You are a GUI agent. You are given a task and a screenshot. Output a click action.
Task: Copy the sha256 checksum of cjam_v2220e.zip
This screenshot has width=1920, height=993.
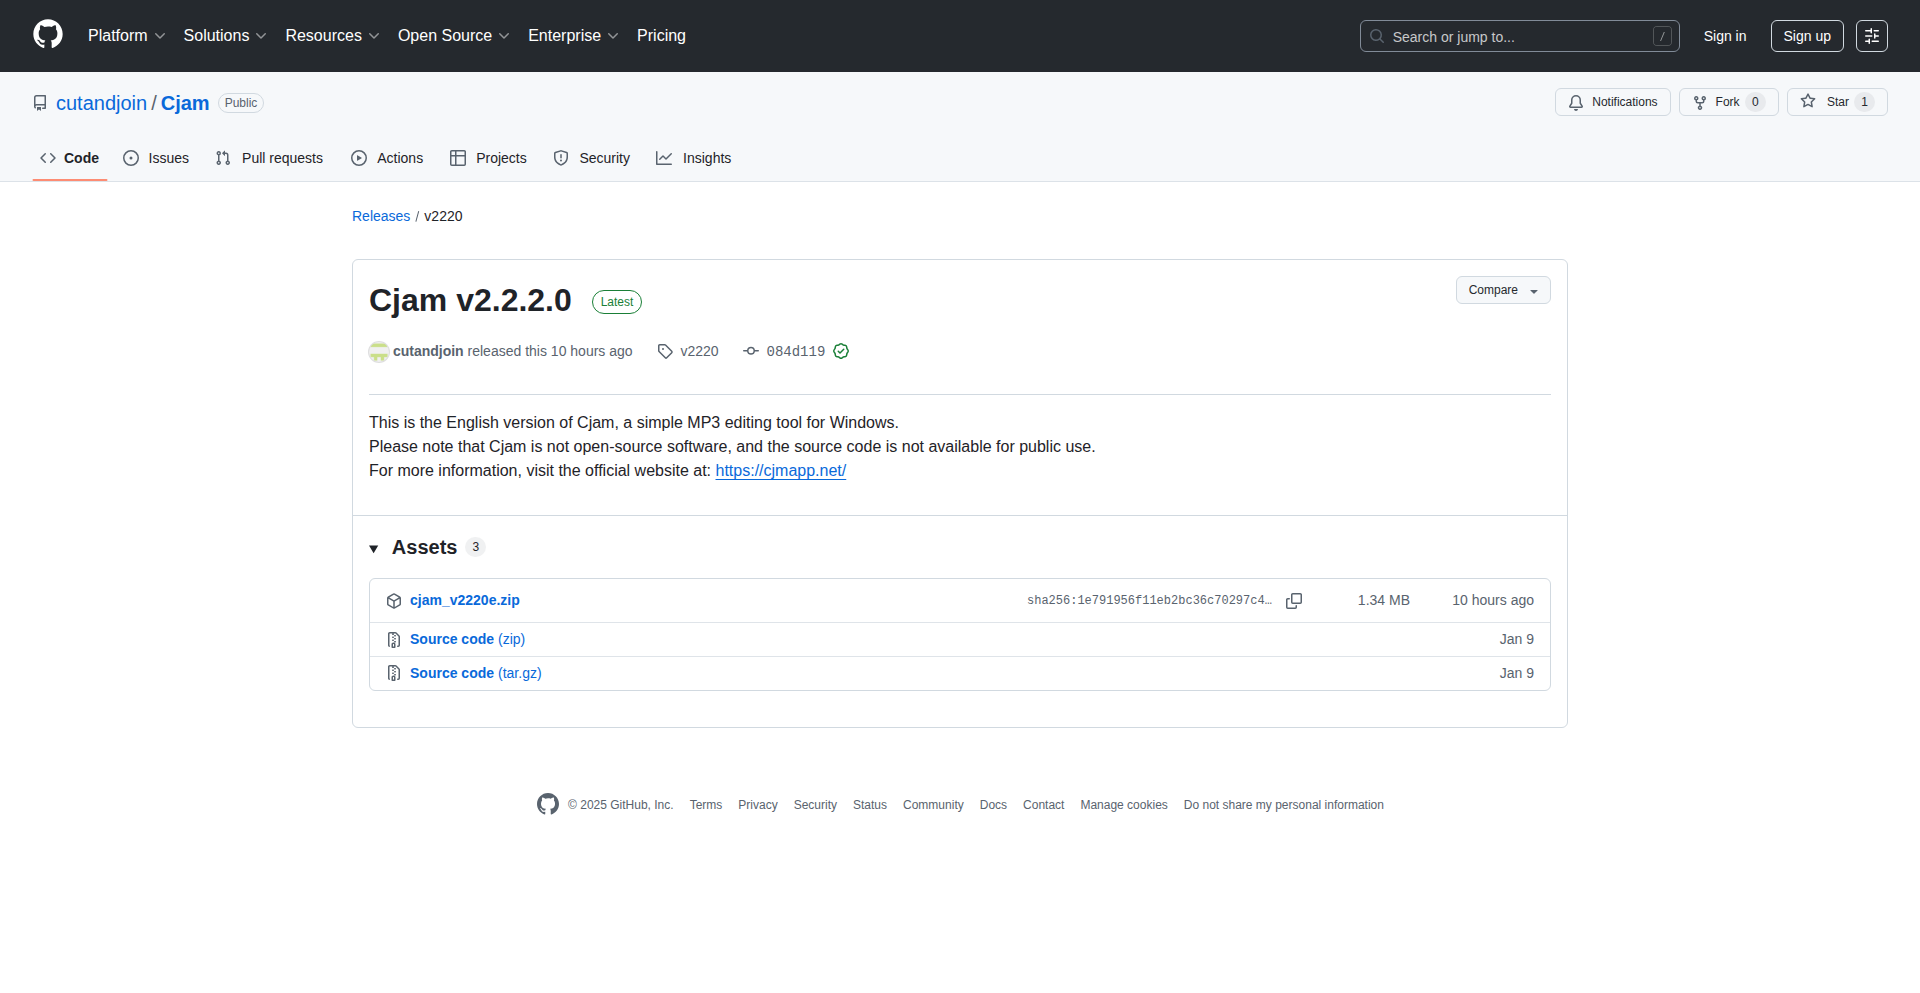[1293, 601]
